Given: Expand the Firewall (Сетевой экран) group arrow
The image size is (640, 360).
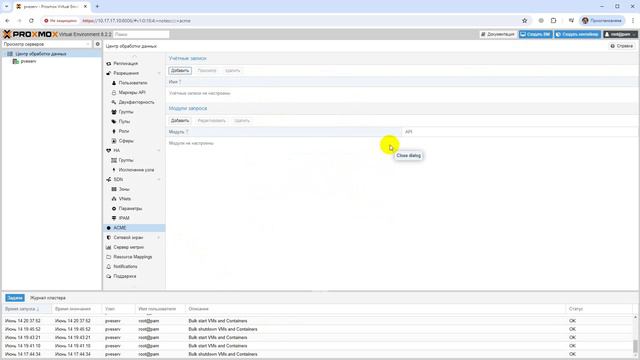Looking at the screenshot, I should click(159, 238).
